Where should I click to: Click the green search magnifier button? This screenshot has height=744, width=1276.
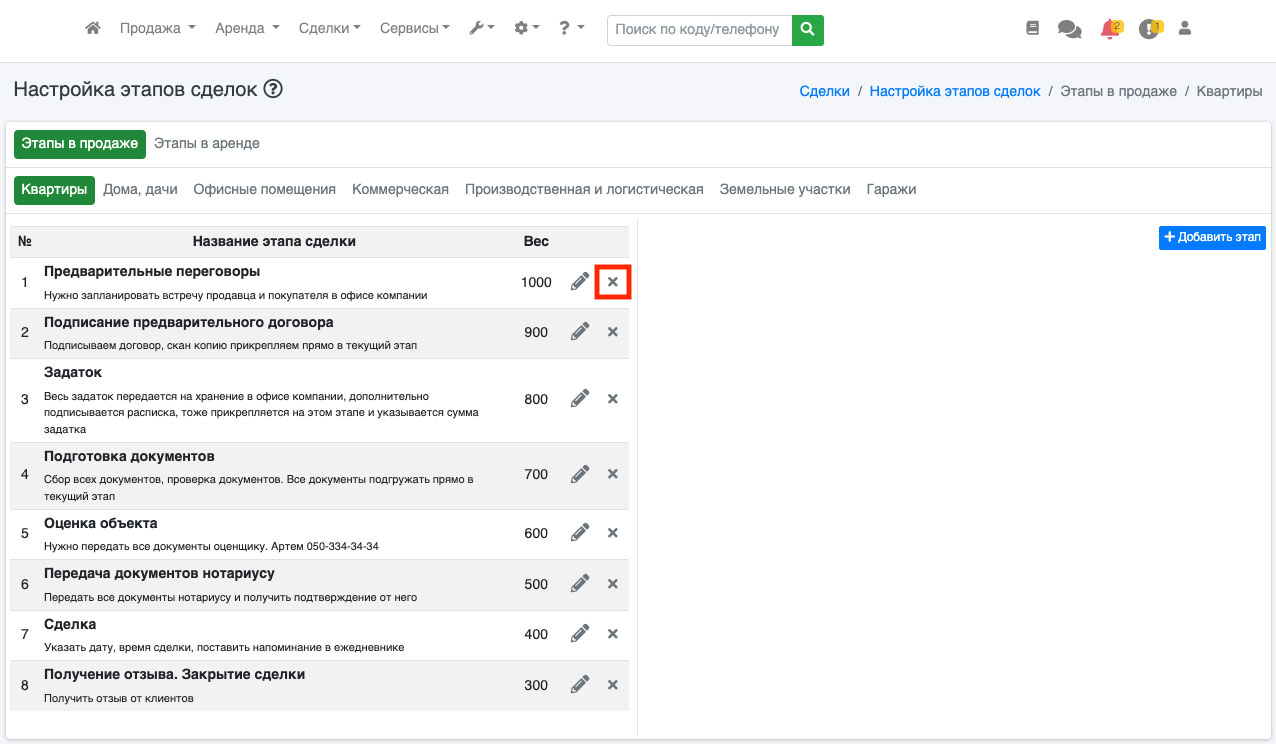click(x=807, y=30)
